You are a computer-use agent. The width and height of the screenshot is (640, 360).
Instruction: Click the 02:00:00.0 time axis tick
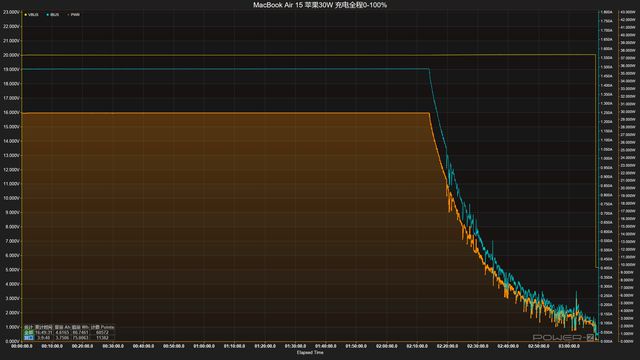point(387,346)
